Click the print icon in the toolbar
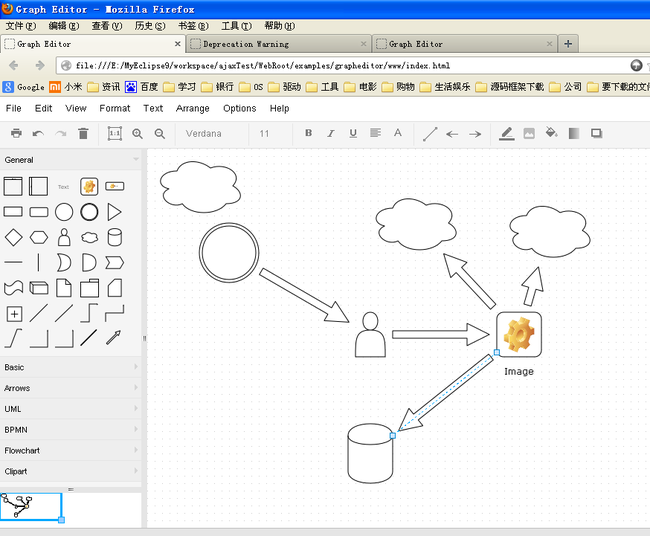Image resolution: width=650 pixels, height=536 pixels. [16, 133]
